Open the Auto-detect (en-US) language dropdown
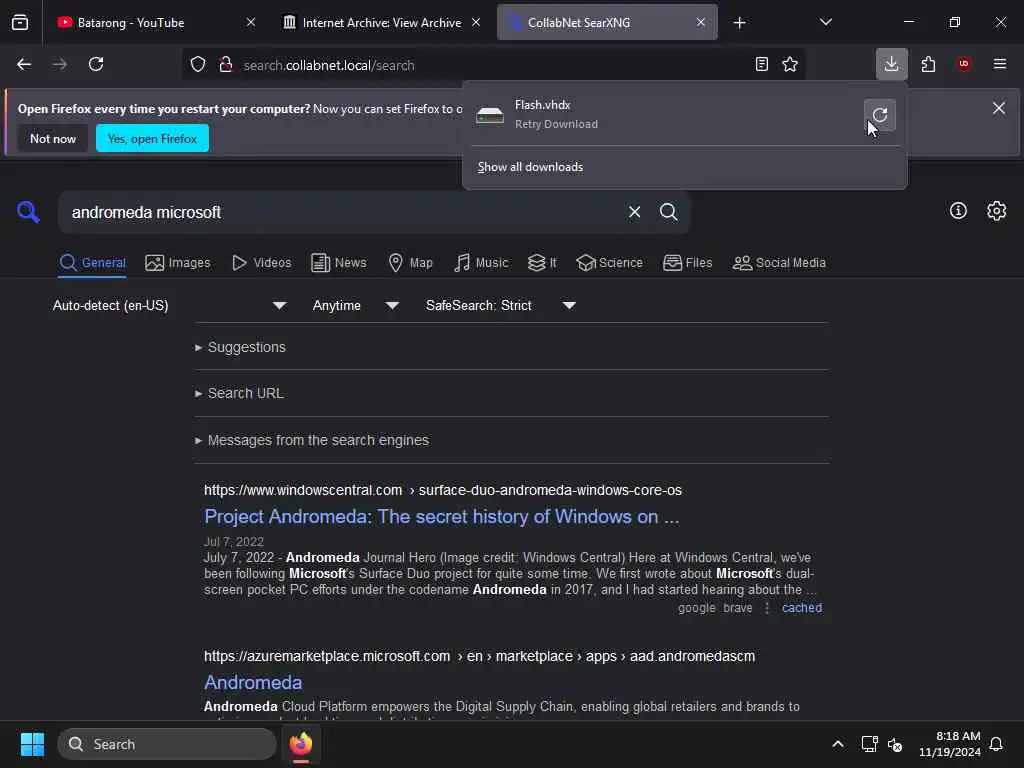Image resolution: width=1024 pixels, height=768 pixels. click(x=169, y=306)
